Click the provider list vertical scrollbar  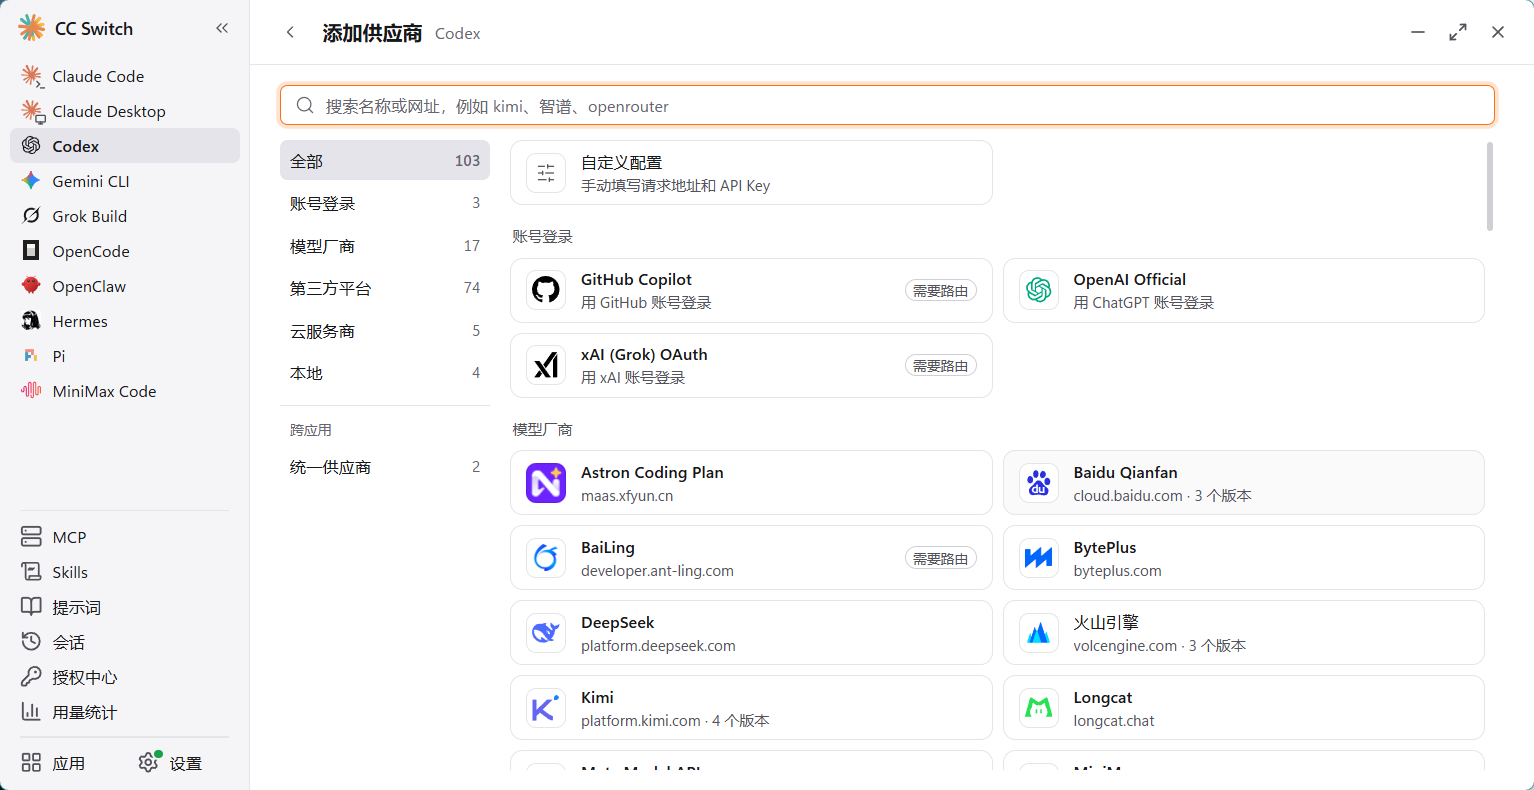[x=1490, y=187]
